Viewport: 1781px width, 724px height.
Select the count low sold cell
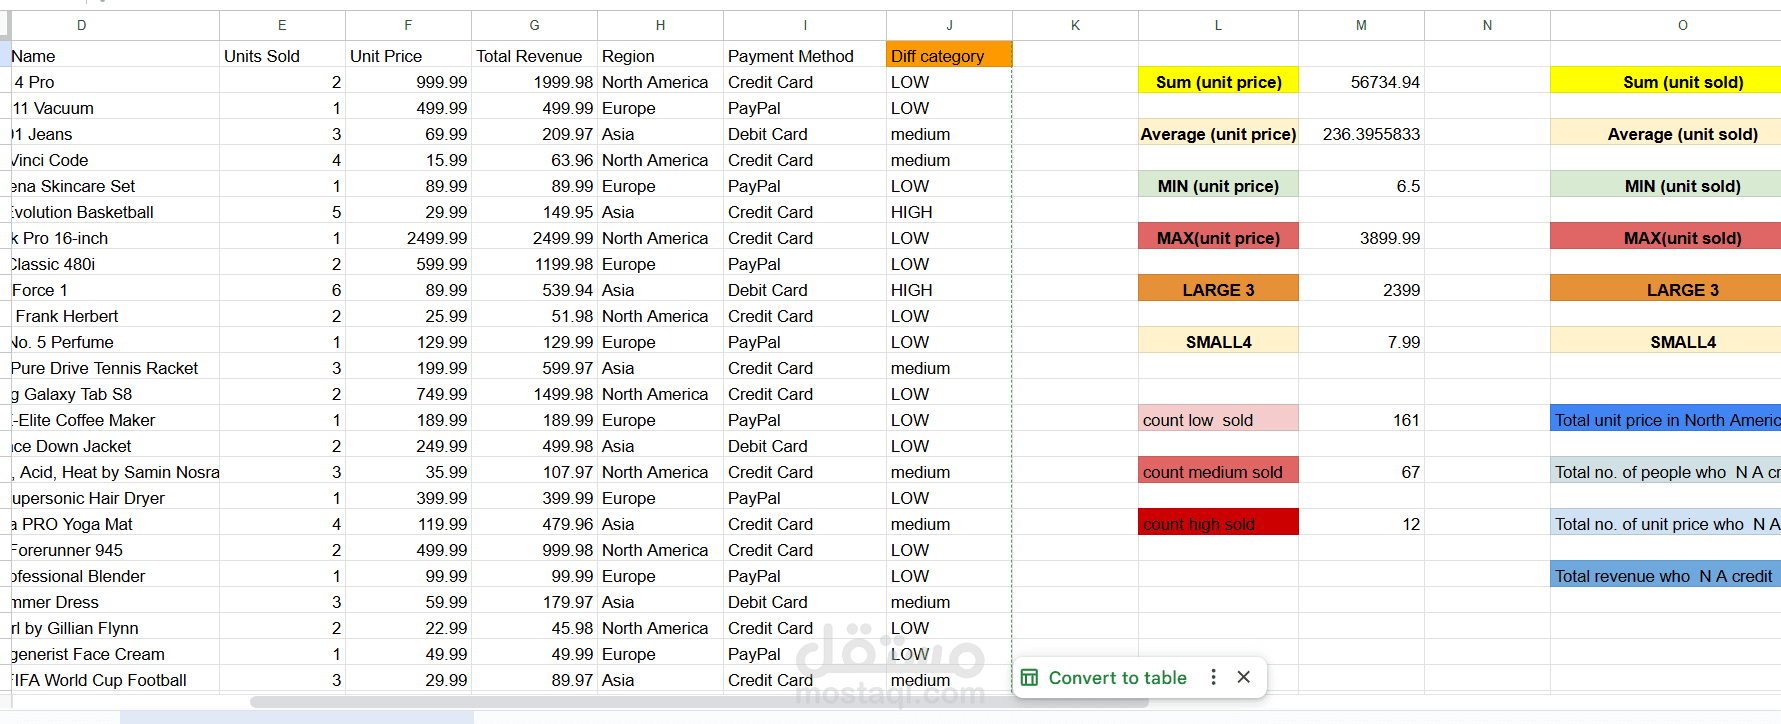[x=1218, y=420]
